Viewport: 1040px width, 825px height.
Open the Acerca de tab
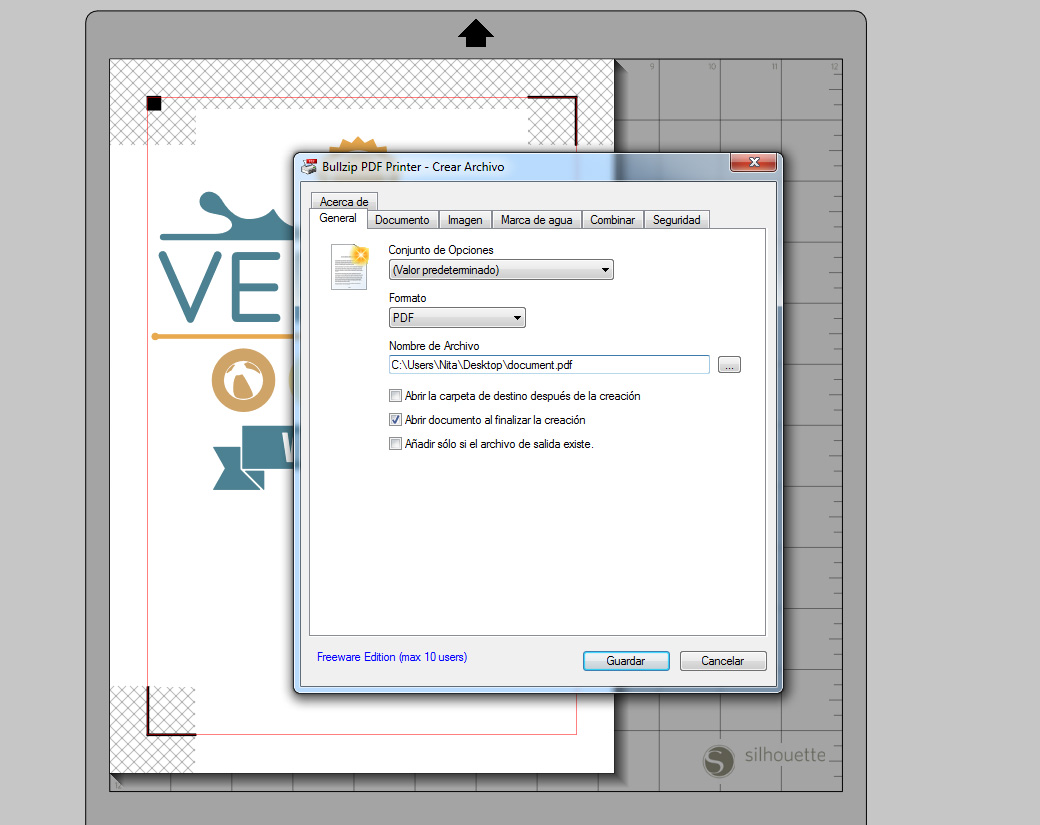click(344, 201)
